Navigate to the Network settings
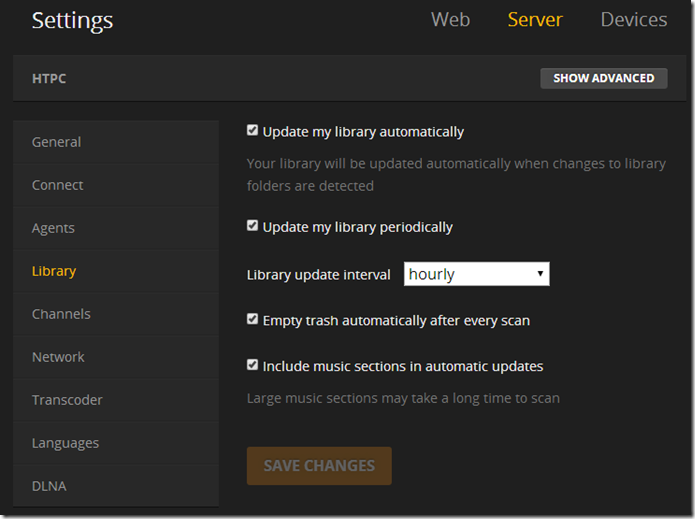The width and height of the screenshot is (695, 519). click(58, 357)
